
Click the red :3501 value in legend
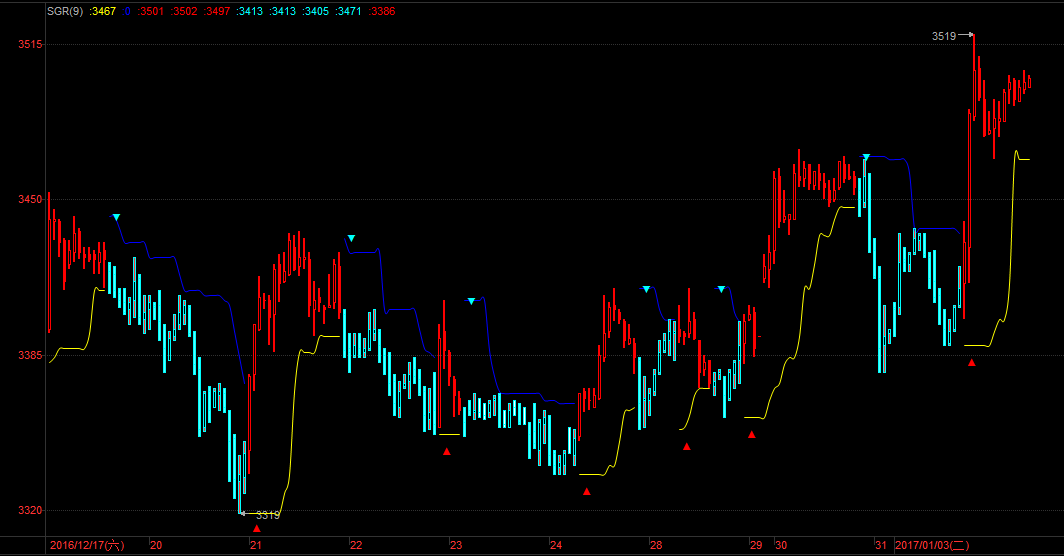click(x=151, y=11)
